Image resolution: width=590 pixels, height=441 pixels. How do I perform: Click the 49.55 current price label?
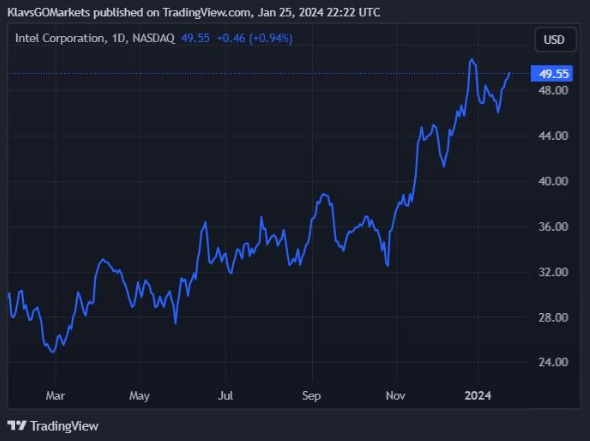(x=552, y=74)
